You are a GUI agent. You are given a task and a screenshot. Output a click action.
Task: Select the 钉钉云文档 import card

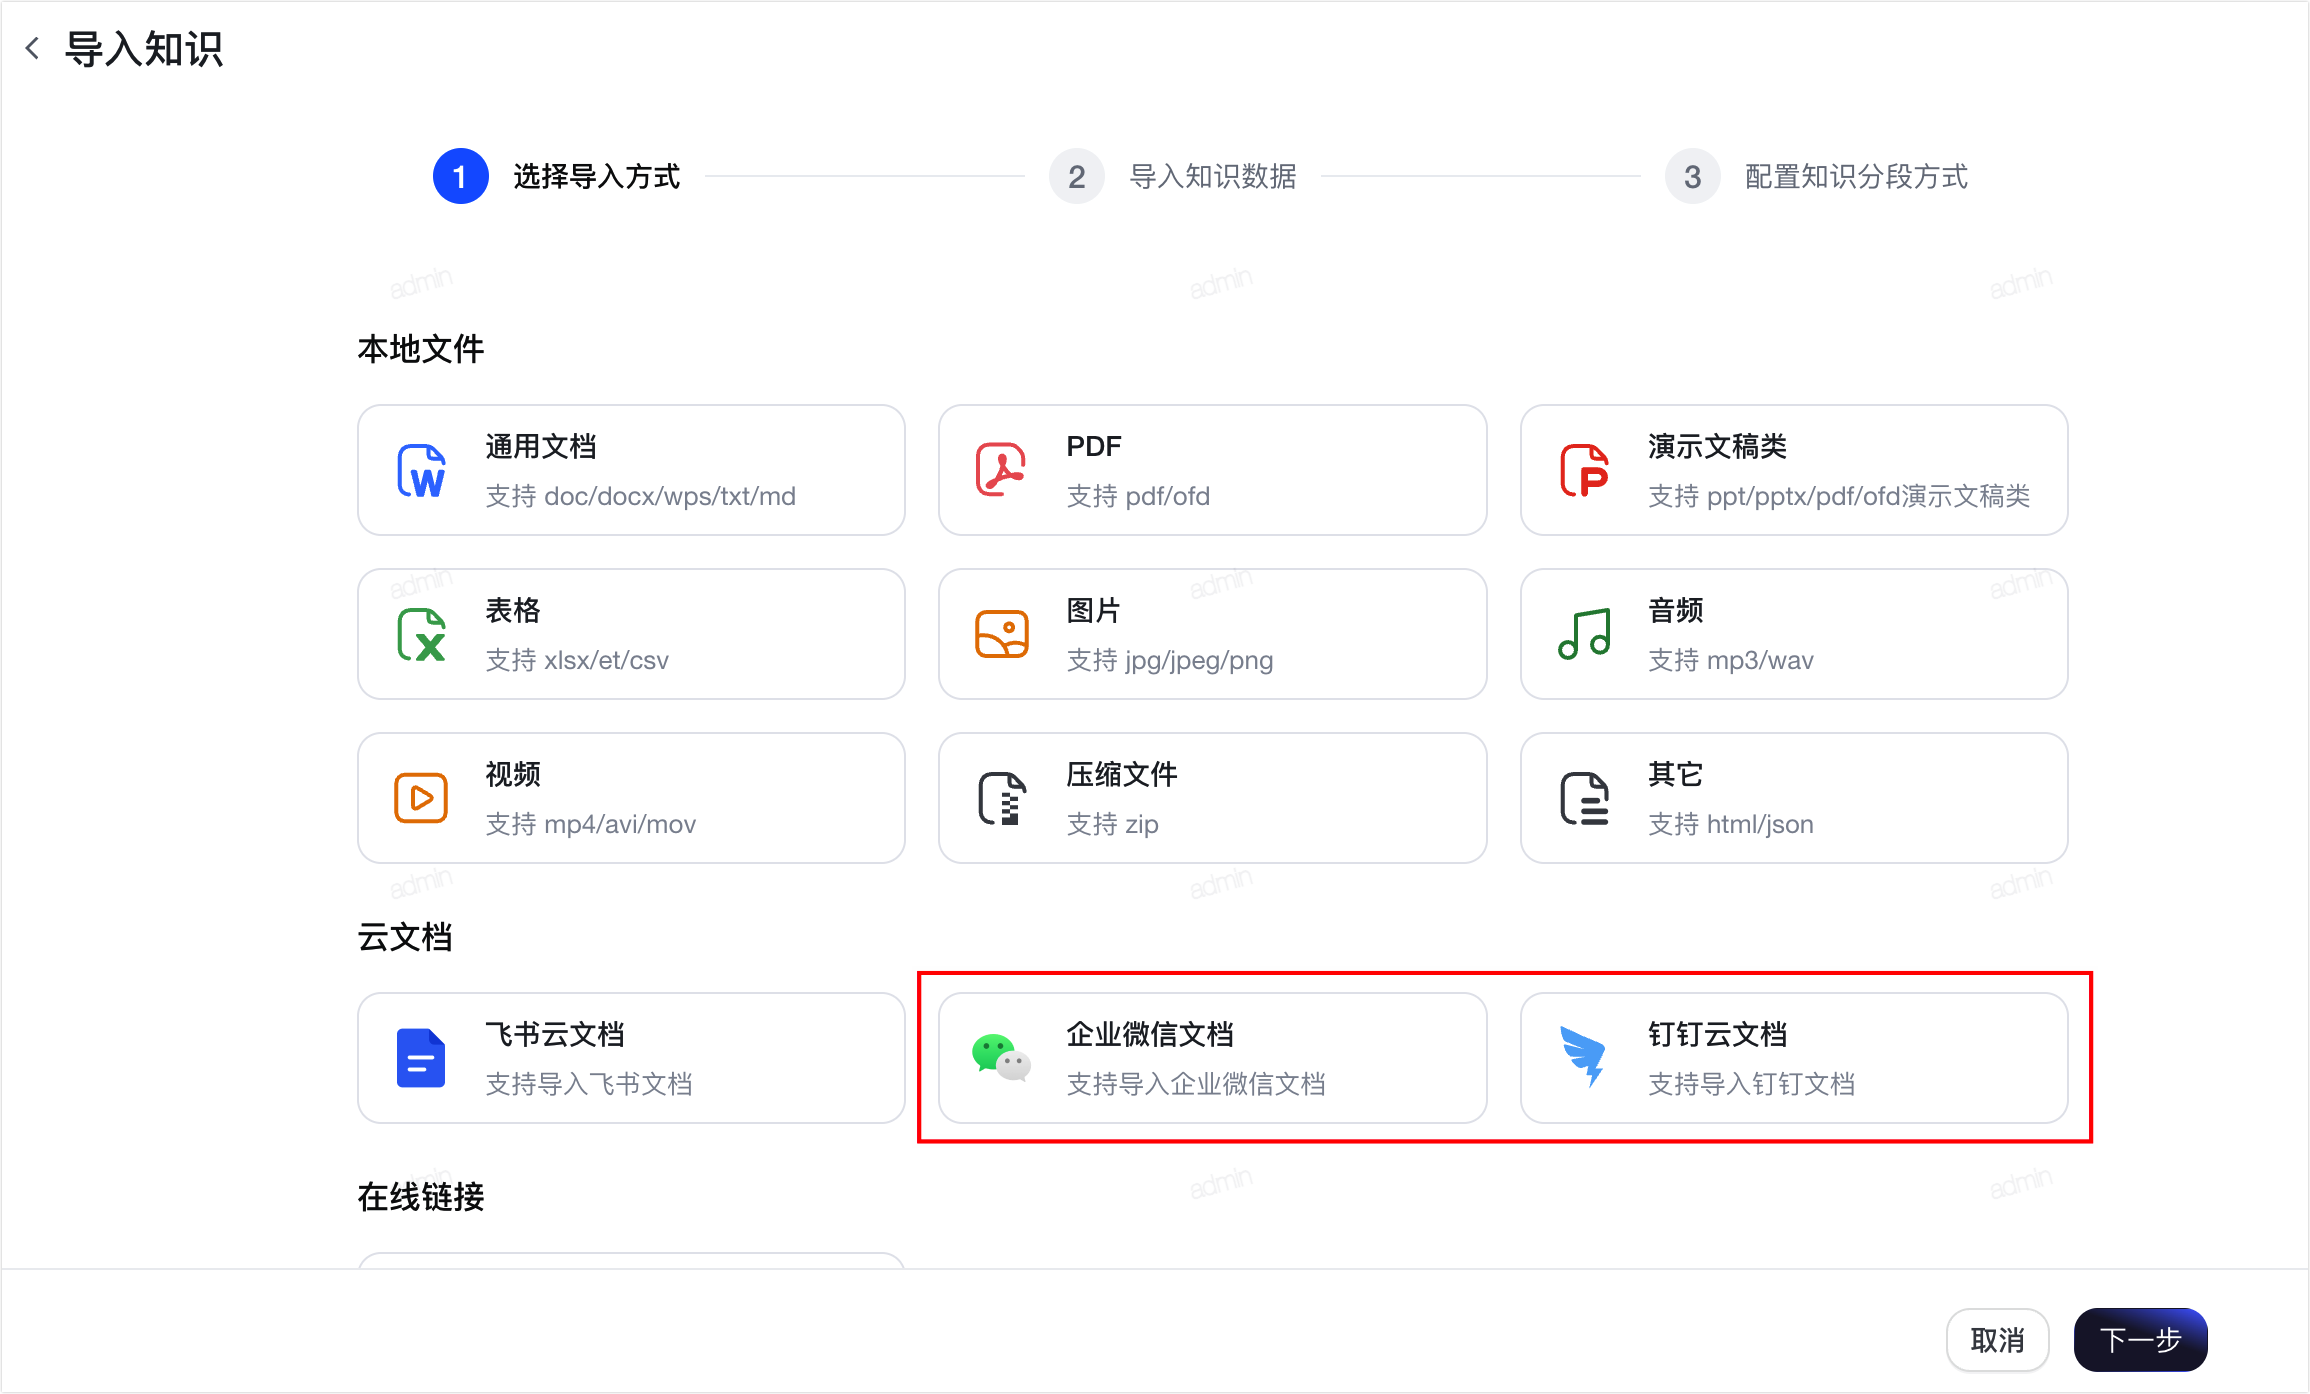(x=1794, y=1058)
